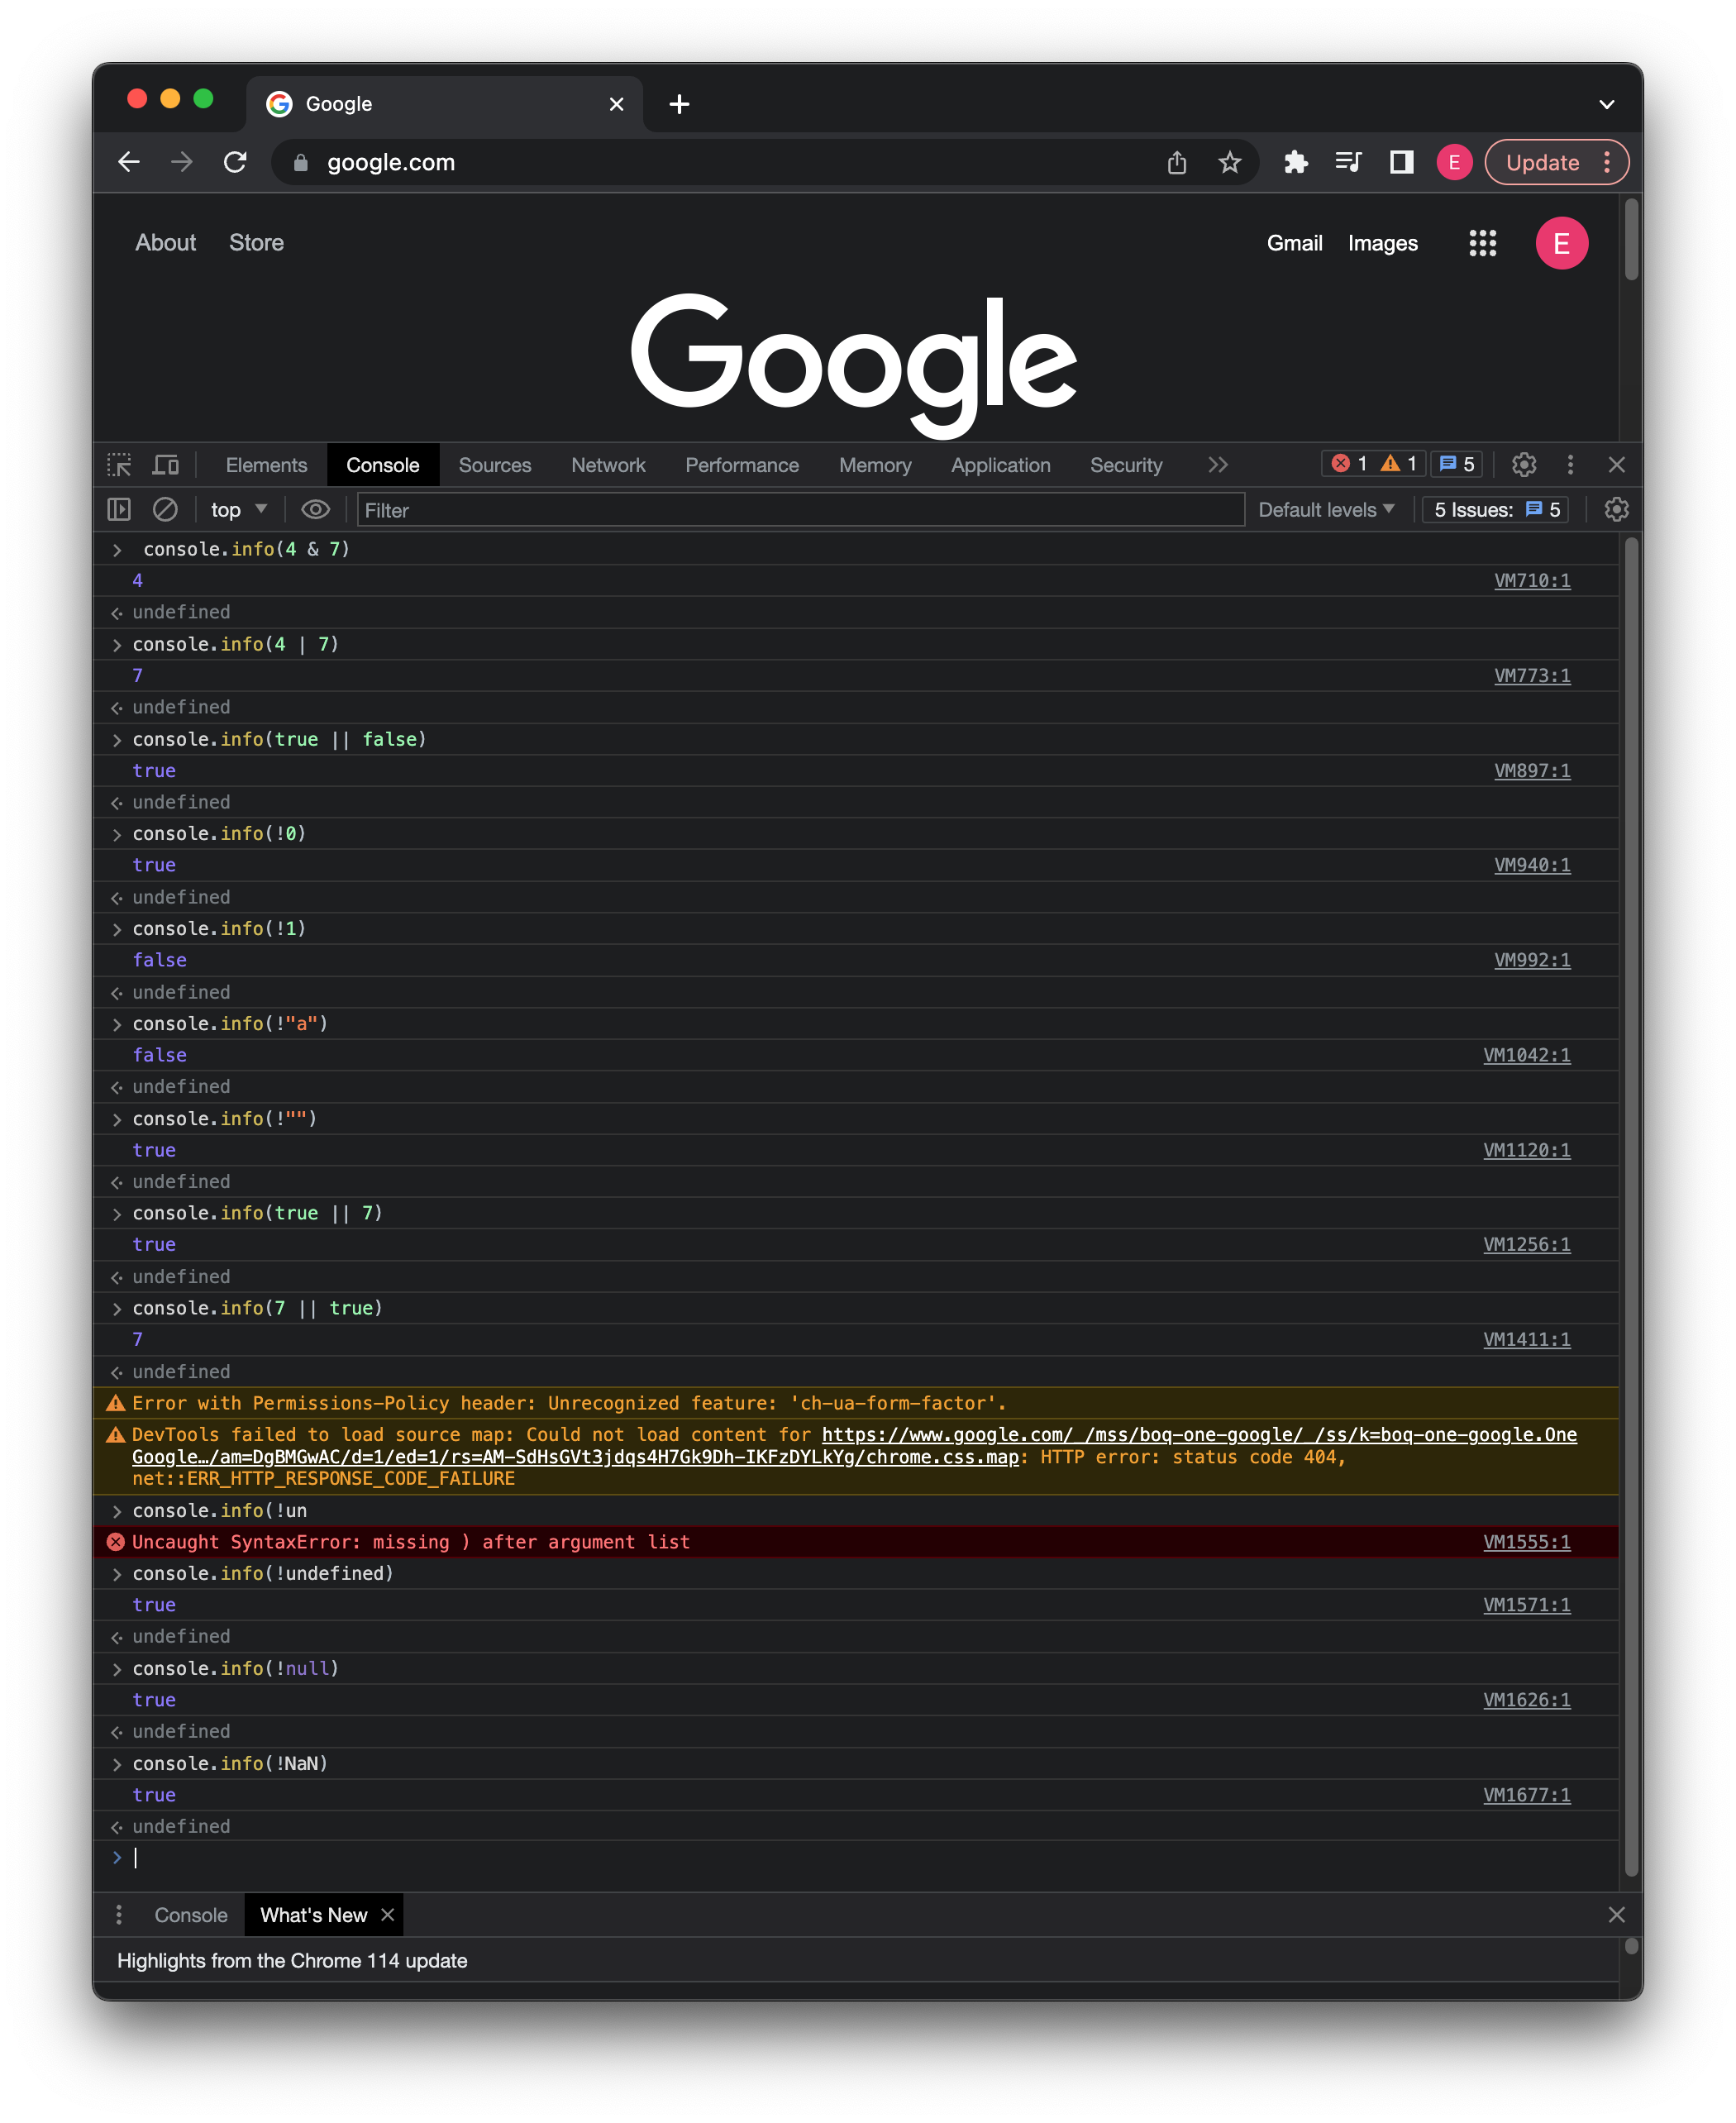Open the tab search chevron

click(x=1606, y=104)
